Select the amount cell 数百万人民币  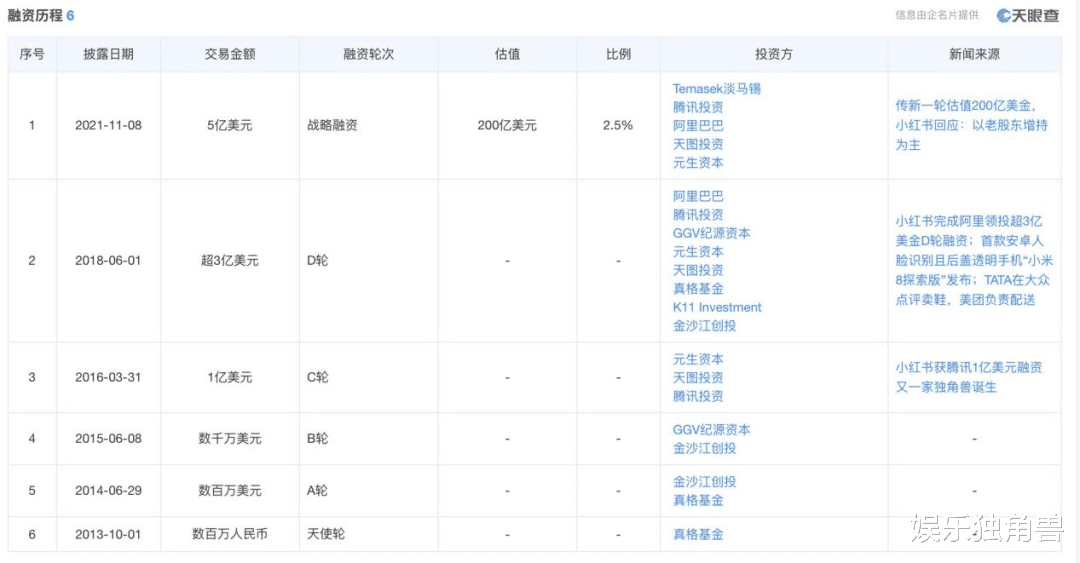(x=229, y=534)
